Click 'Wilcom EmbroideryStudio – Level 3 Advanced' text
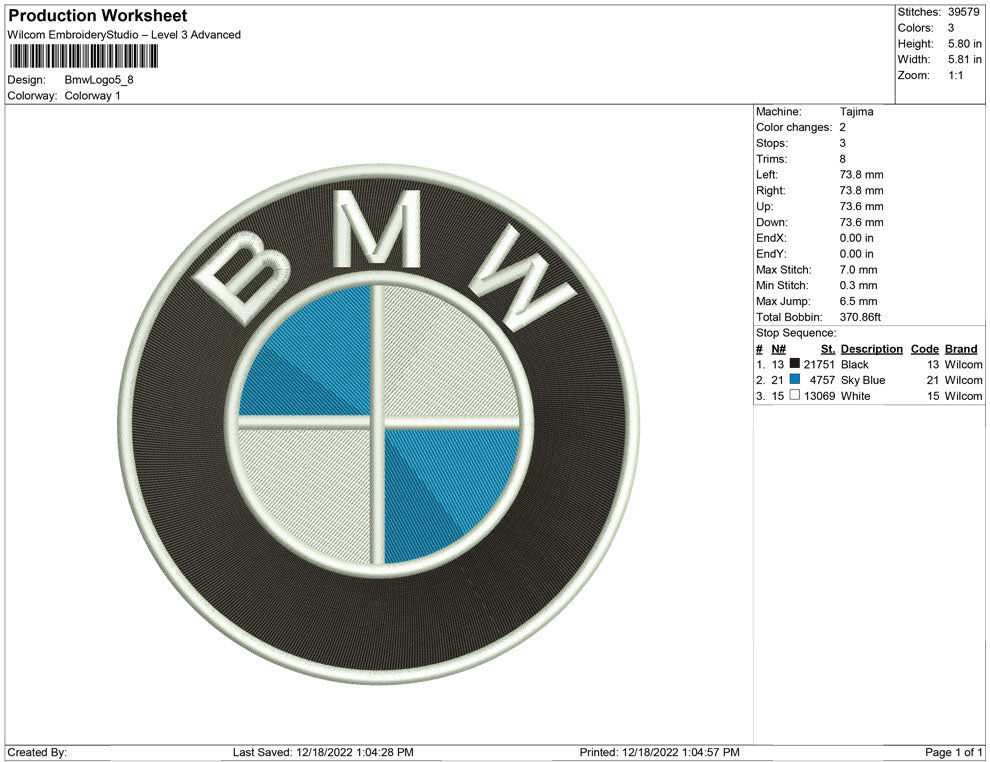 coord(124,35)
